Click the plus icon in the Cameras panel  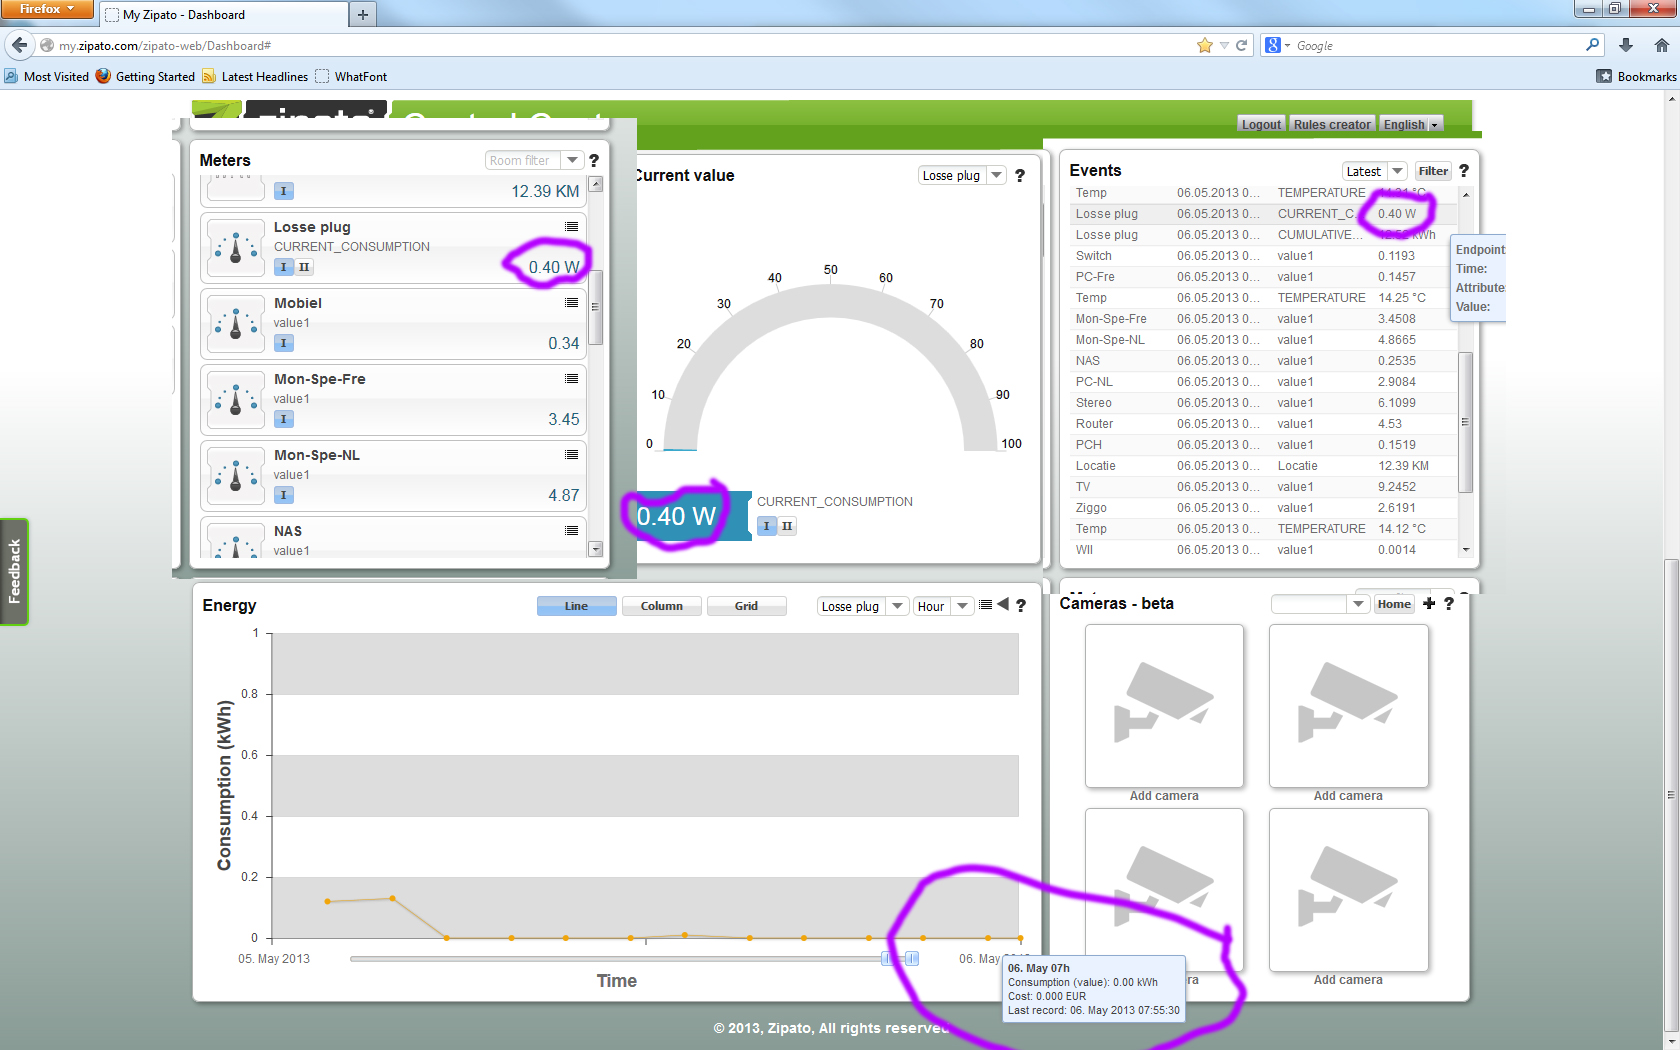click(x=1429, y=604)
